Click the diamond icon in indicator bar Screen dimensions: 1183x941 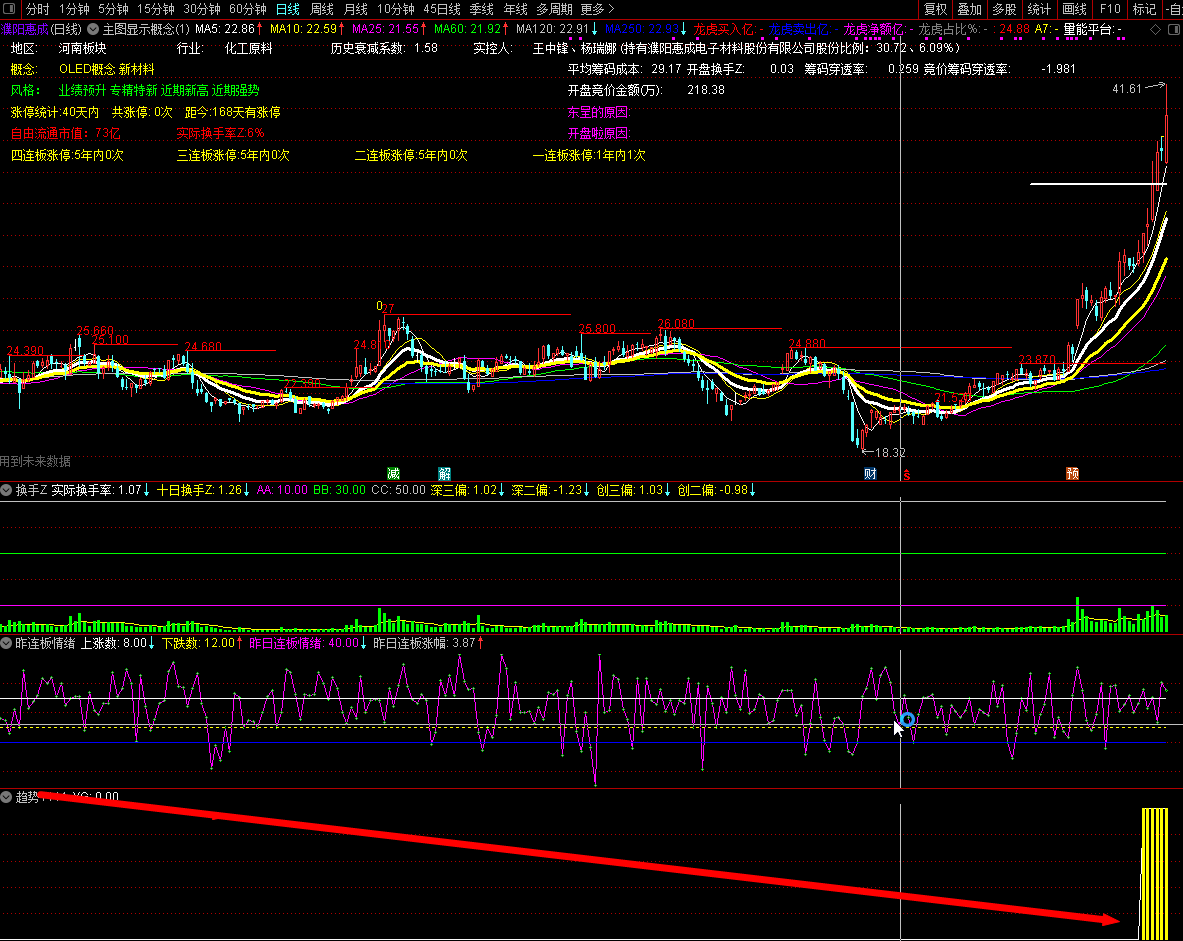click(x=1155, y=29)
